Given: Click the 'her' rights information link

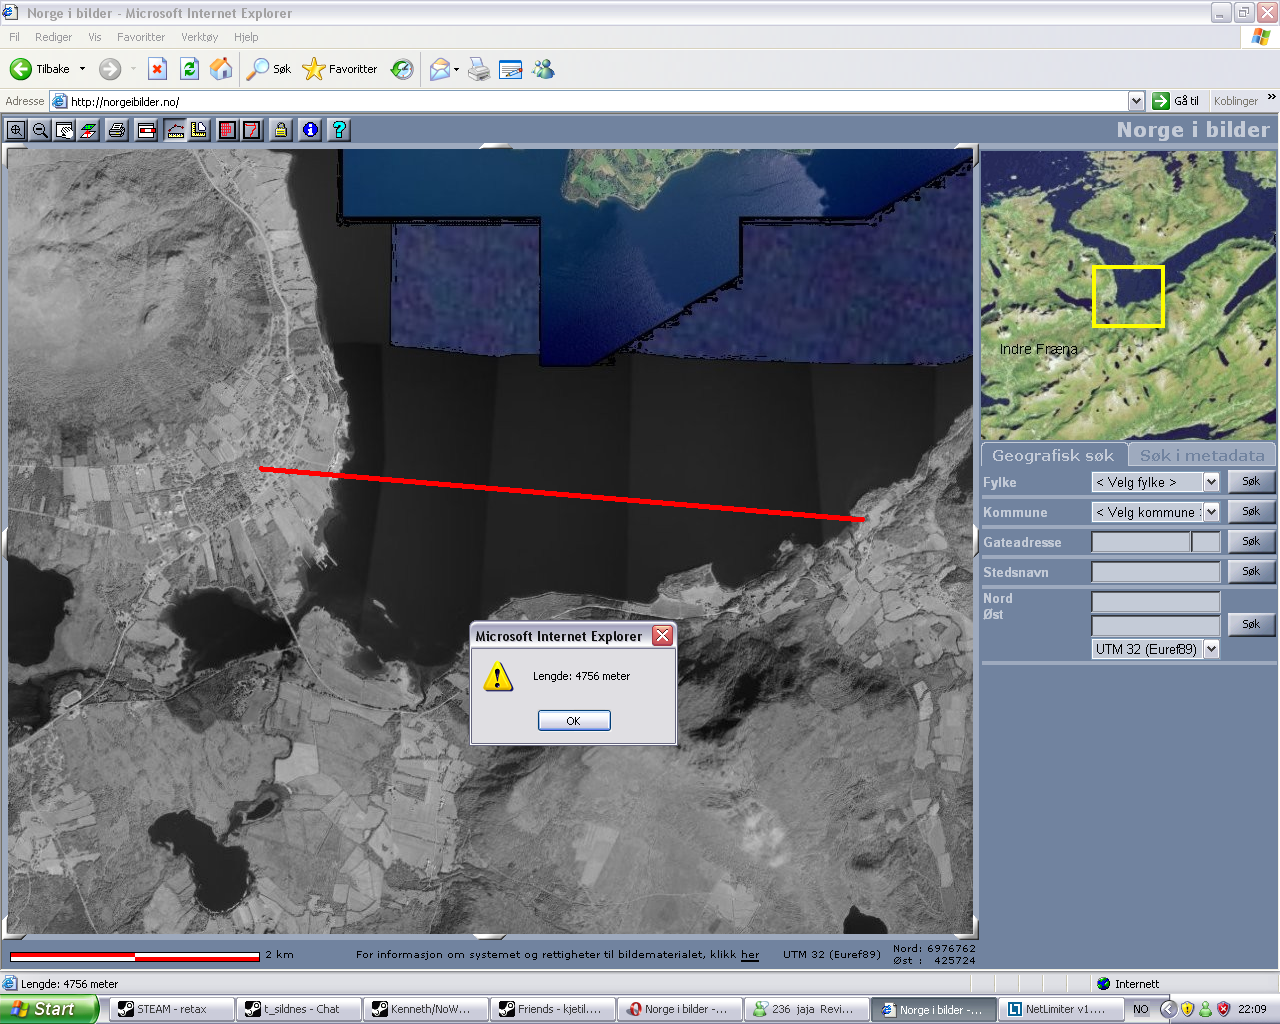Looking at the screenshot, I should (749, 955).
